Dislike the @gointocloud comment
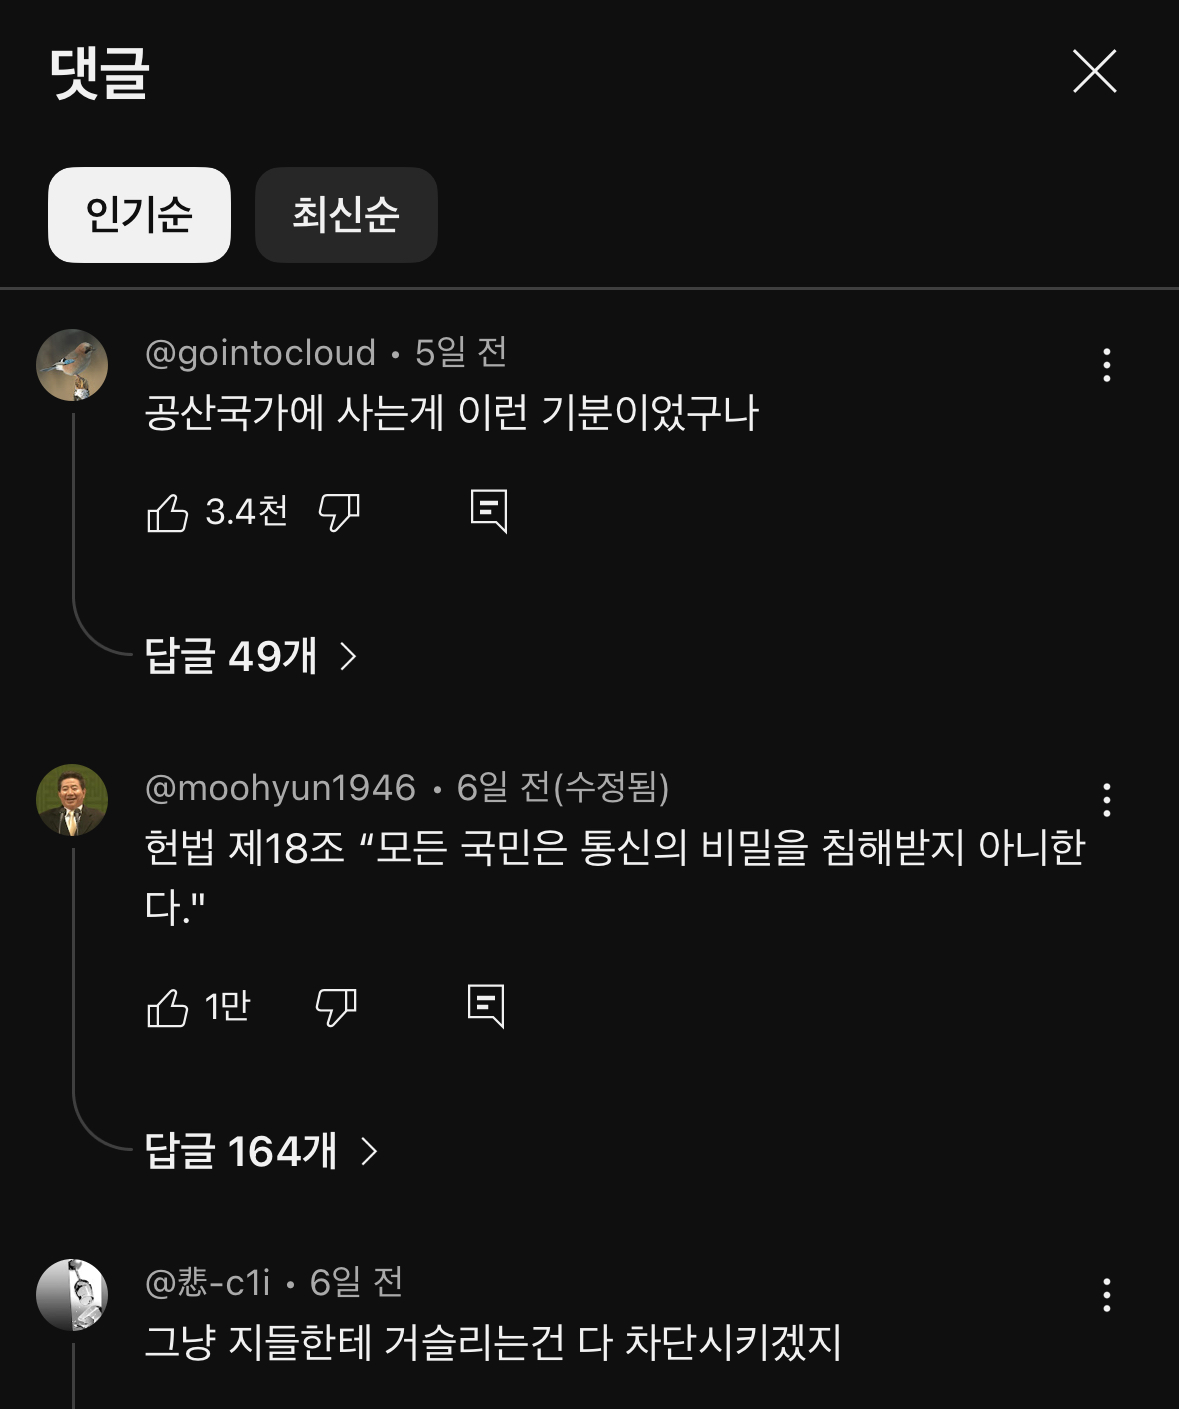The image size is (1179, 1409). click(339, 513)
